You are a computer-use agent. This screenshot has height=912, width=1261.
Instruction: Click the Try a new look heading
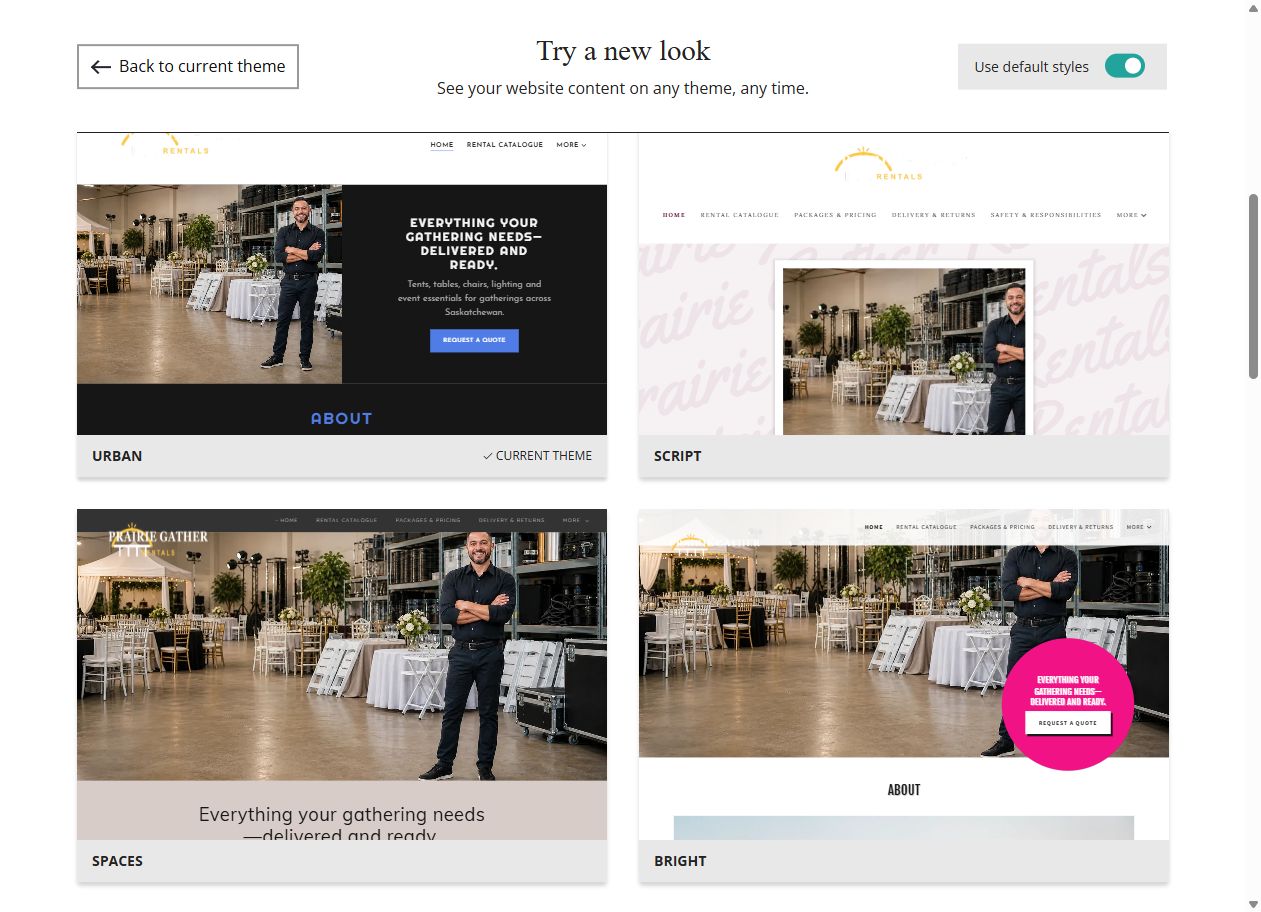(623, 51)
